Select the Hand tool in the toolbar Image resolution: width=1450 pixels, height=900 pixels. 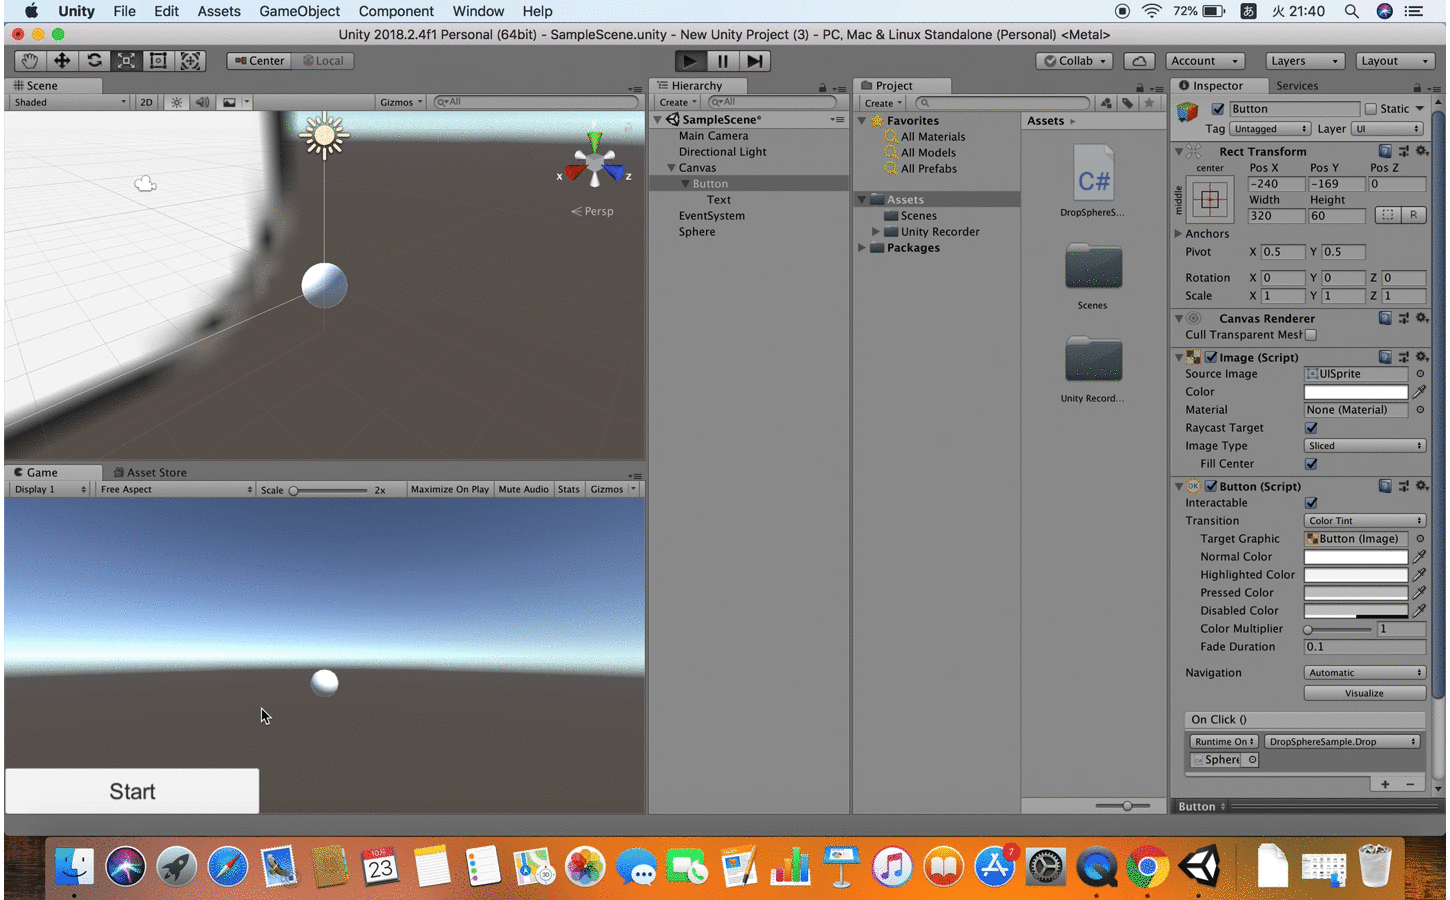coord(28,60)
